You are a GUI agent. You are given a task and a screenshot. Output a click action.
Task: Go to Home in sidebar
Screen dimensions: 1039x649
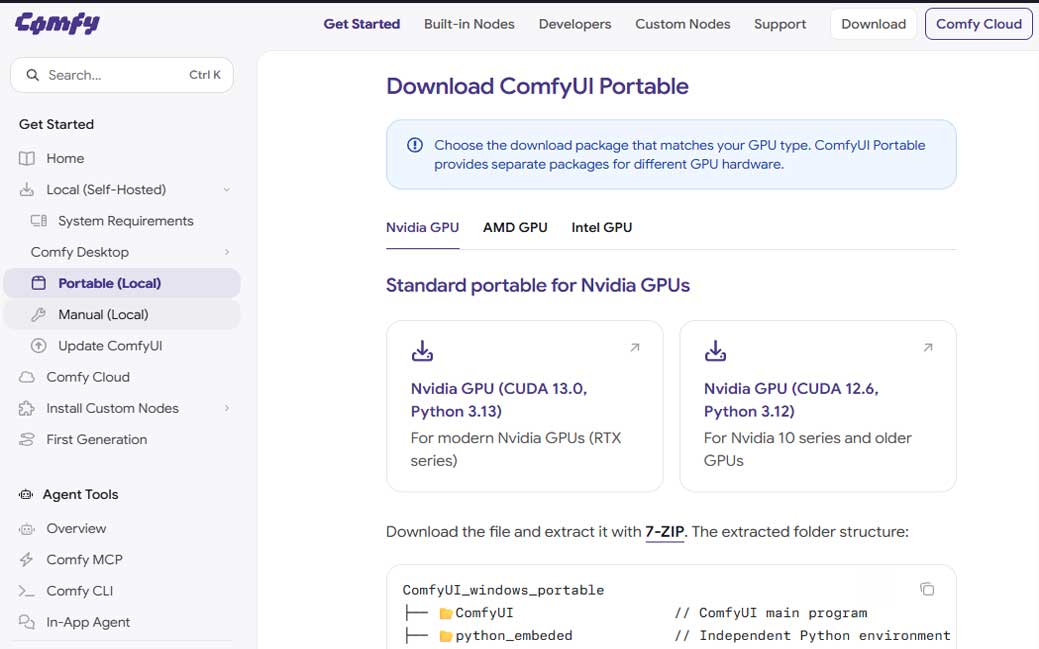[65, 158]
